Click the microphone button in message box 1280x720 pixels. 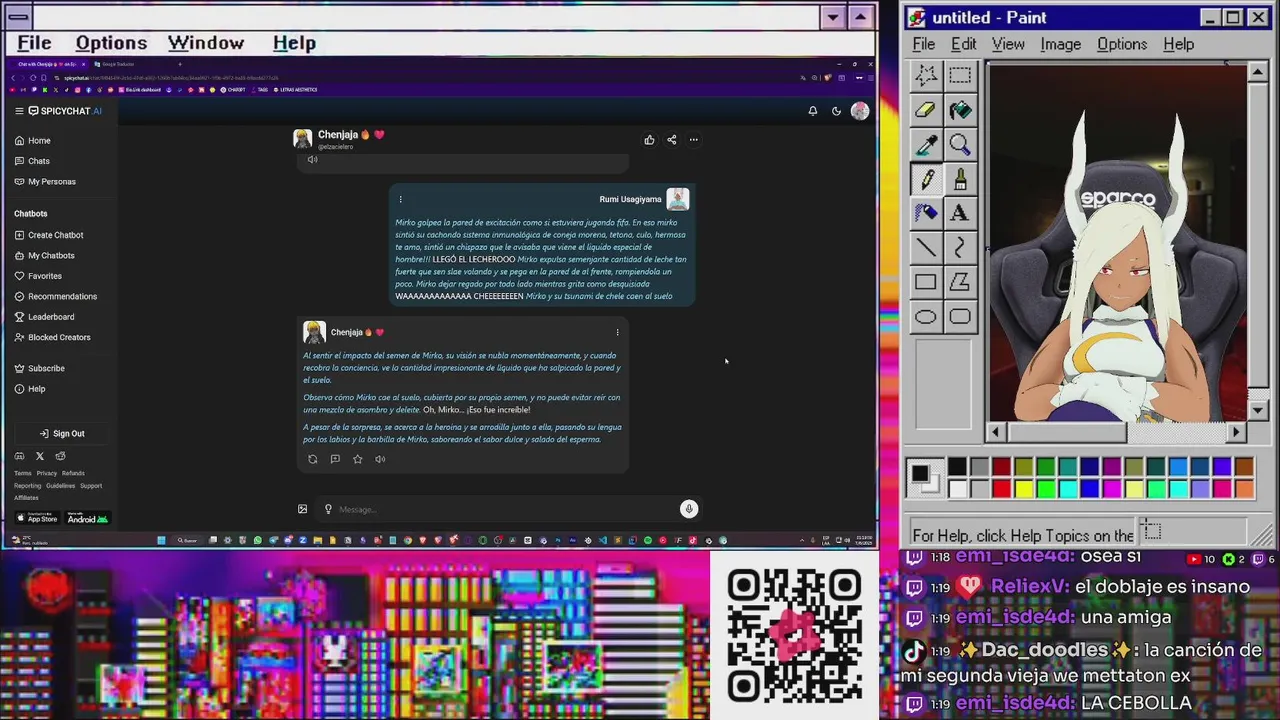[x=689, y=509]
